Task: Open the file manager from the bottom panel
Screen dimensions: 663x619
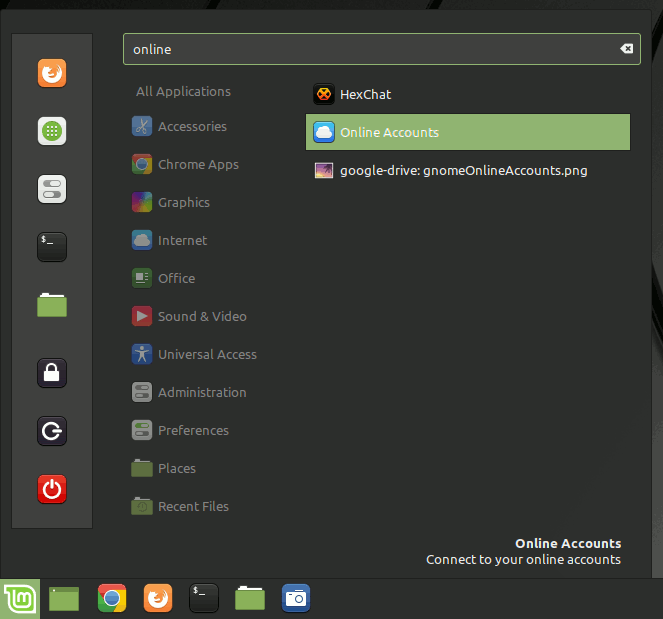Action: [250, 598]
